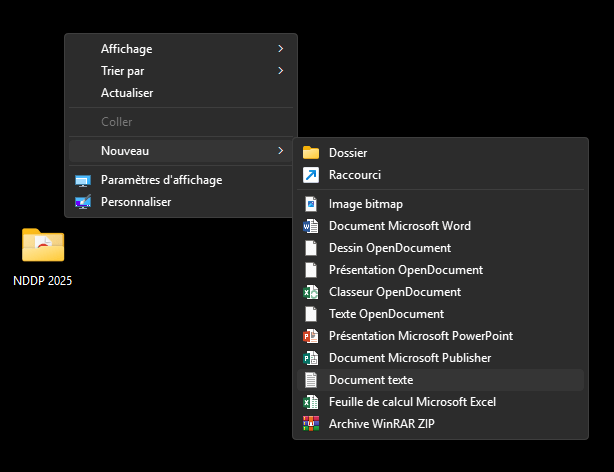Click the Raccourci shortcut arrow icon

(311, 175)
